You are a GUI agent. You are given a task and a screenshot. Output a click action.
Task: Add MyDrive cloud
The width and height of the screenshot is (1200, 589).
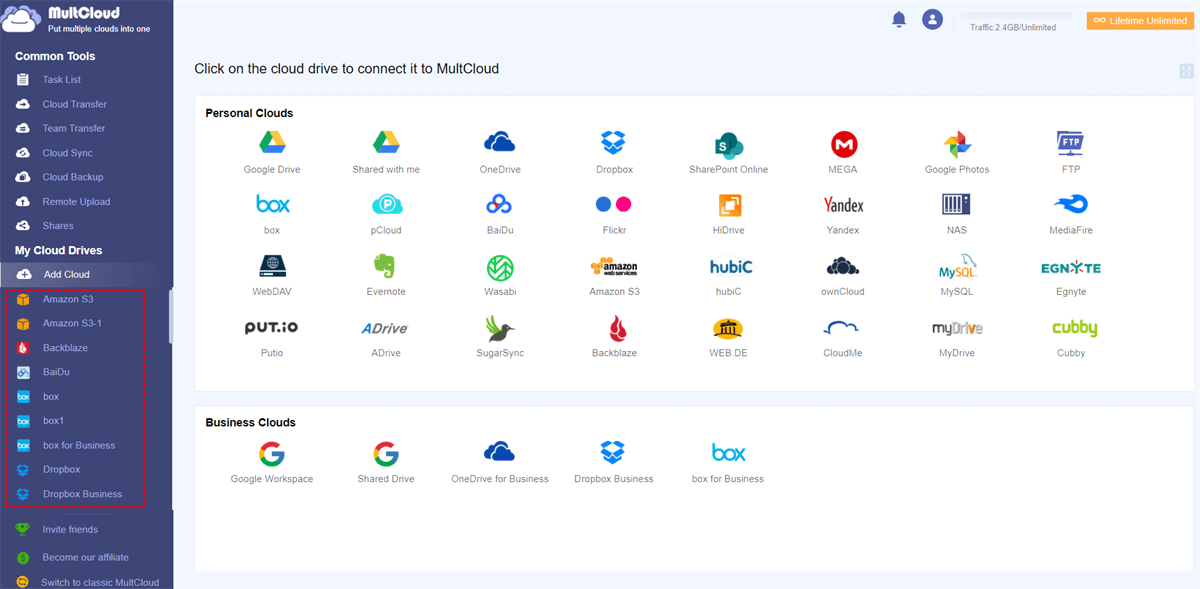957,336
